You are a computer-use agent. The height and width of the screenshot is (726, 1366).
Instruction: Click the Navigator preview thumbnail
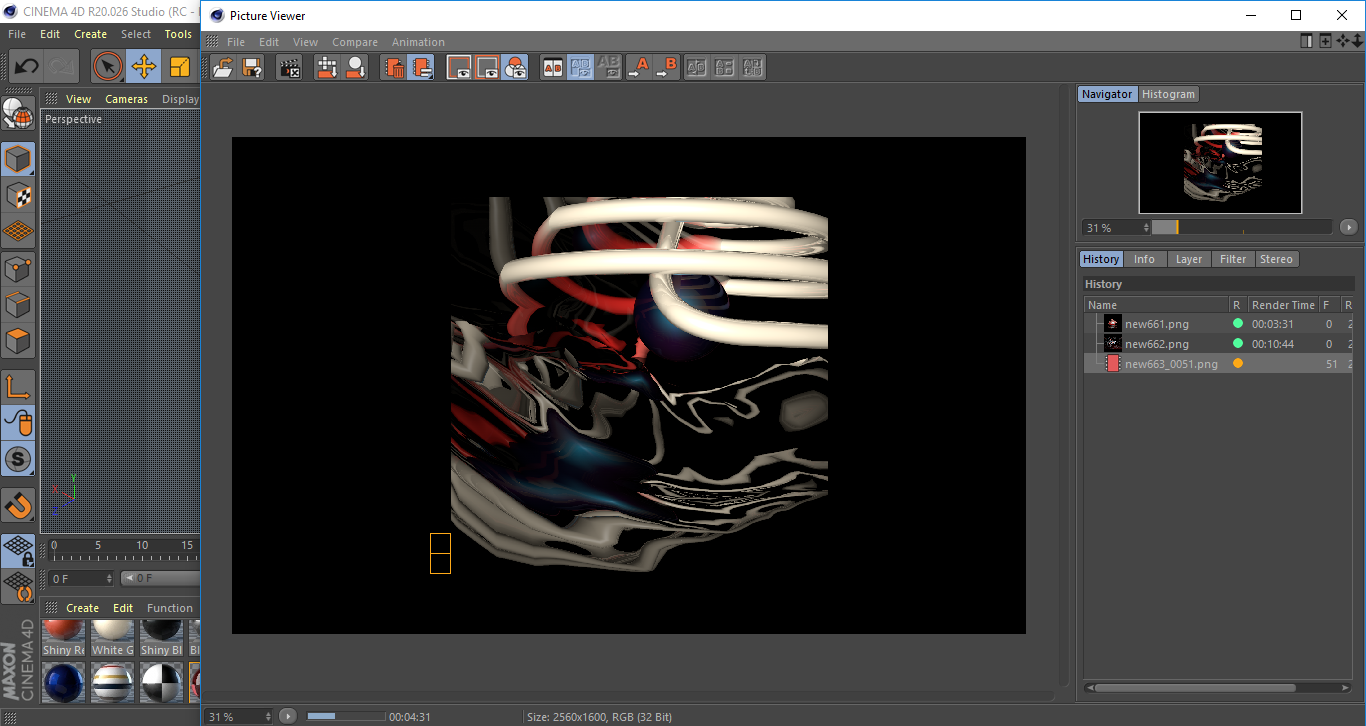click(x=1220, y=162)
